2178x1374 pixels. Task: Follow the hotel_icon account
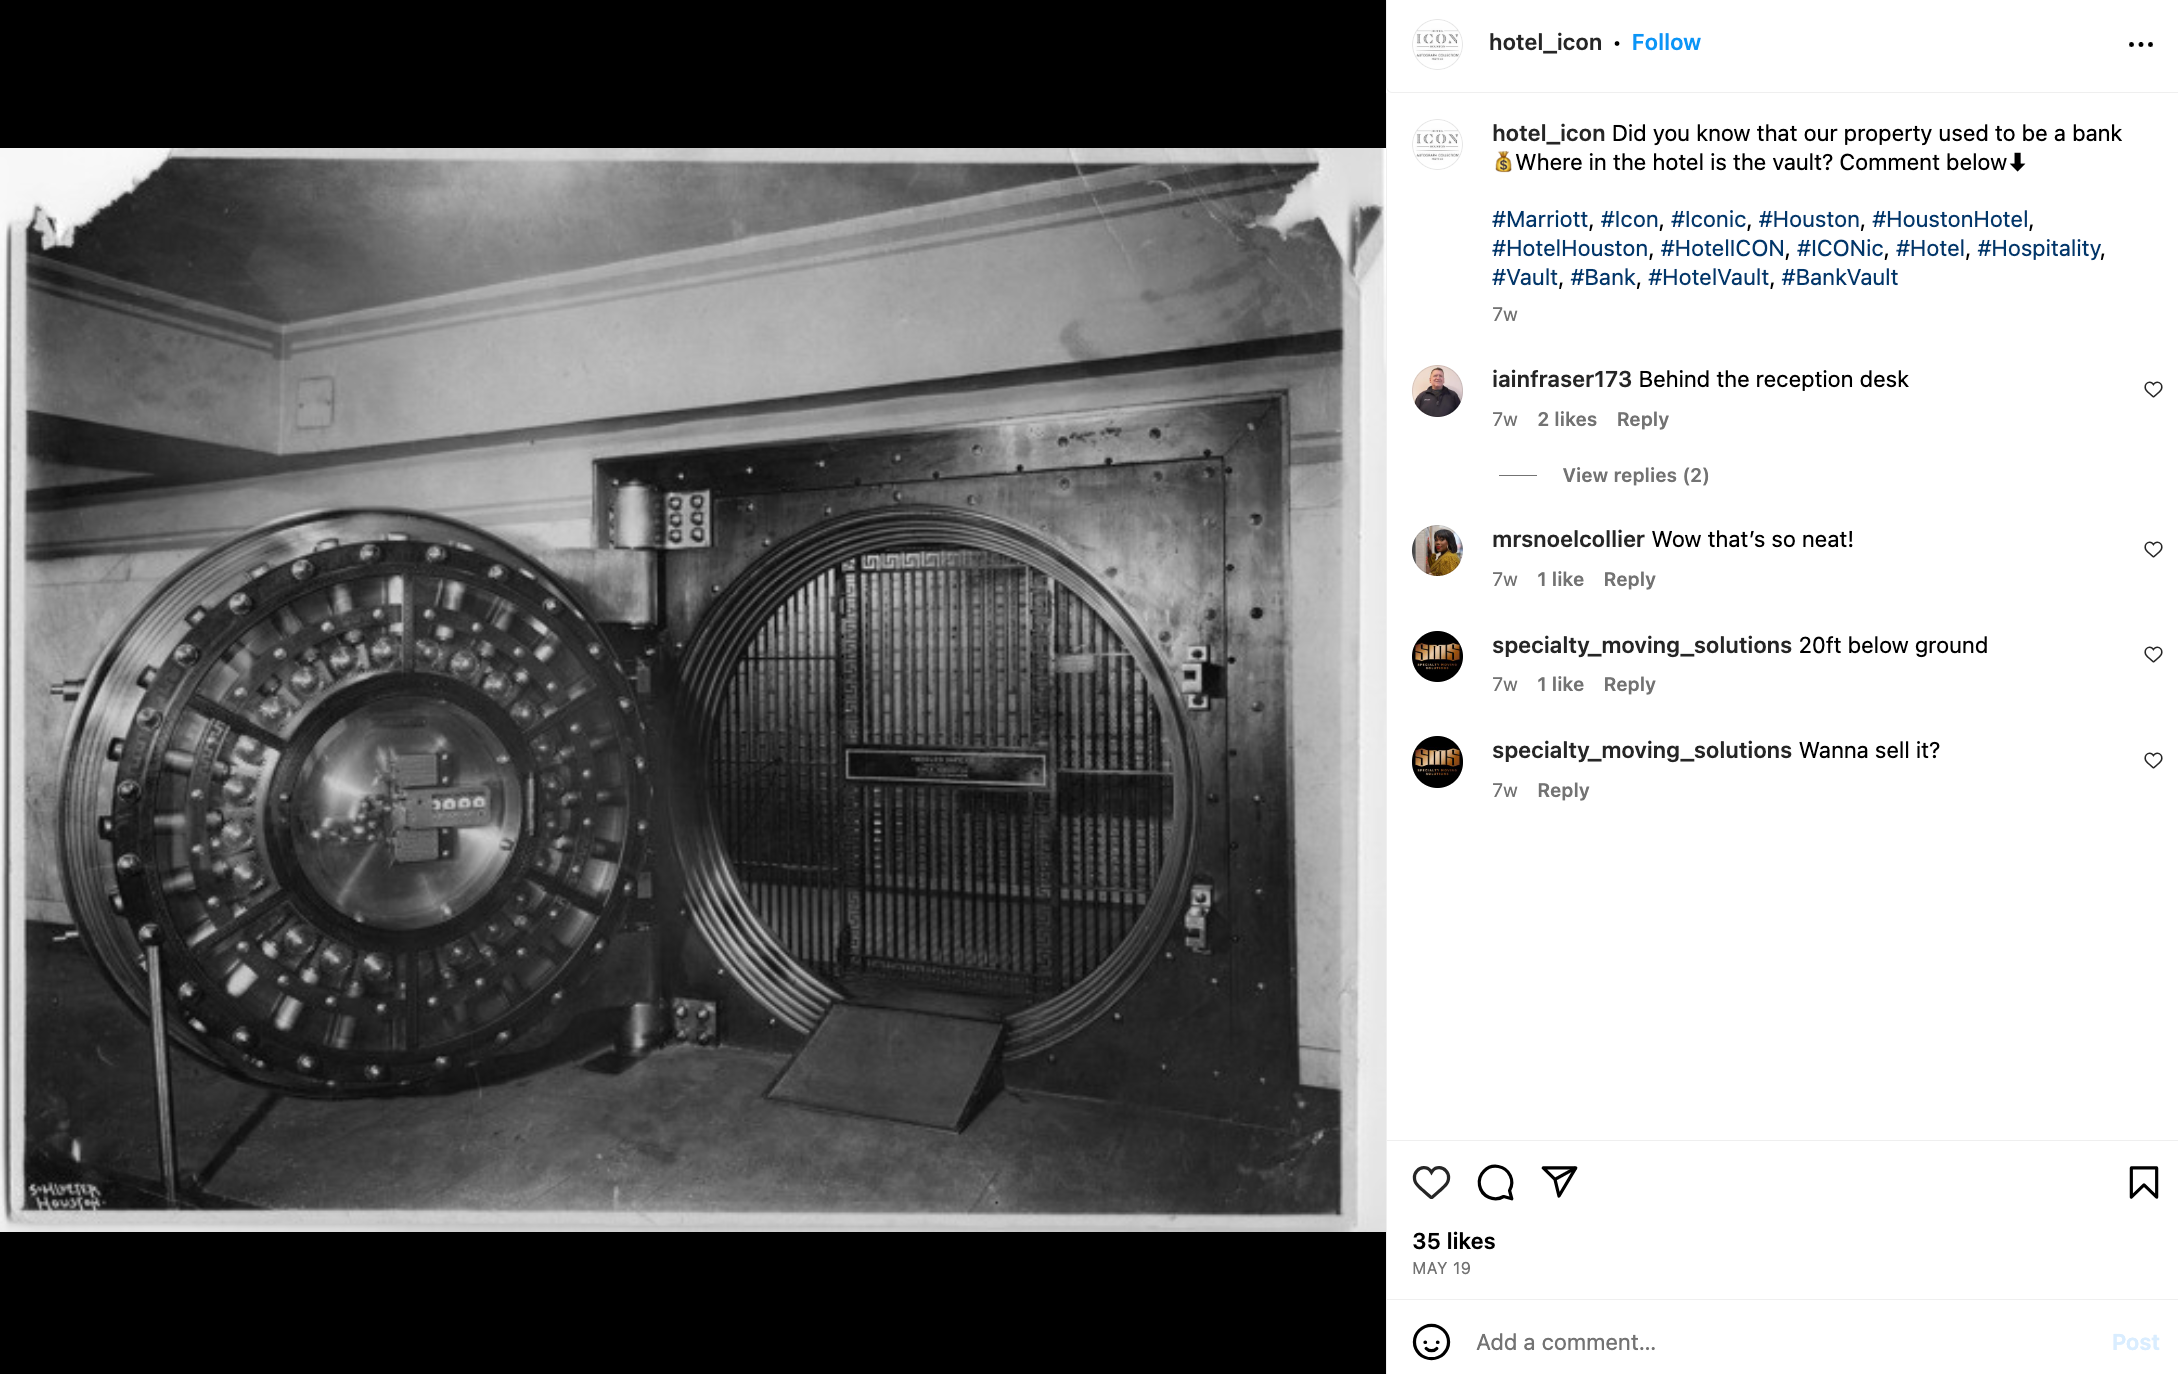[x=1665, y=42]
